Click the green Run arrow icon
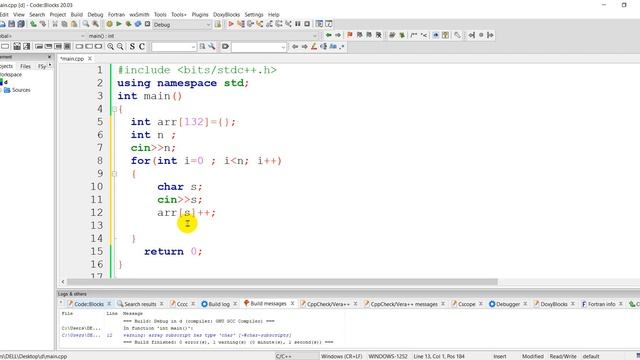Image resolution: width=640 pixels, height=360 pixels. click(119, 24)
